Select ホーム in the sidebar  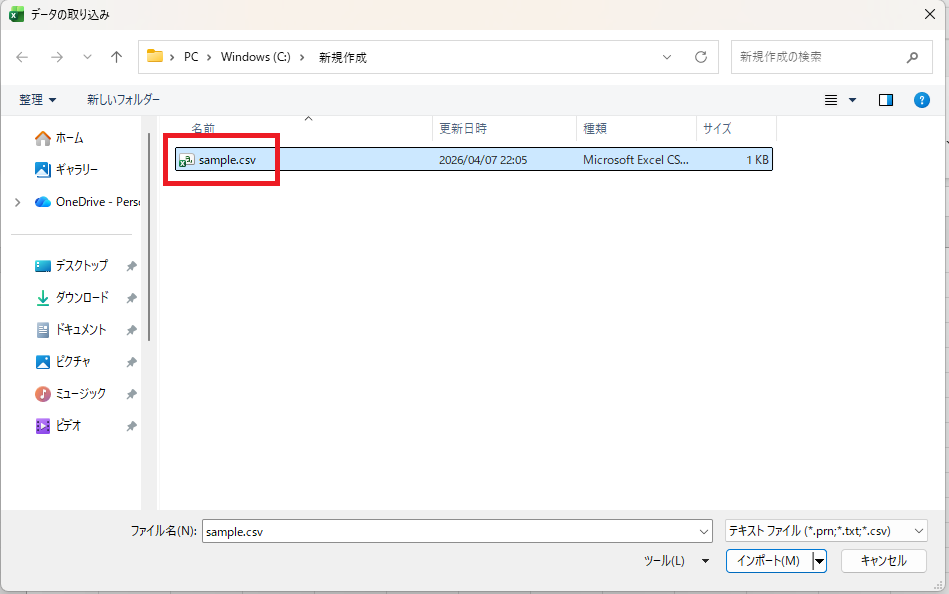[68, 137]
